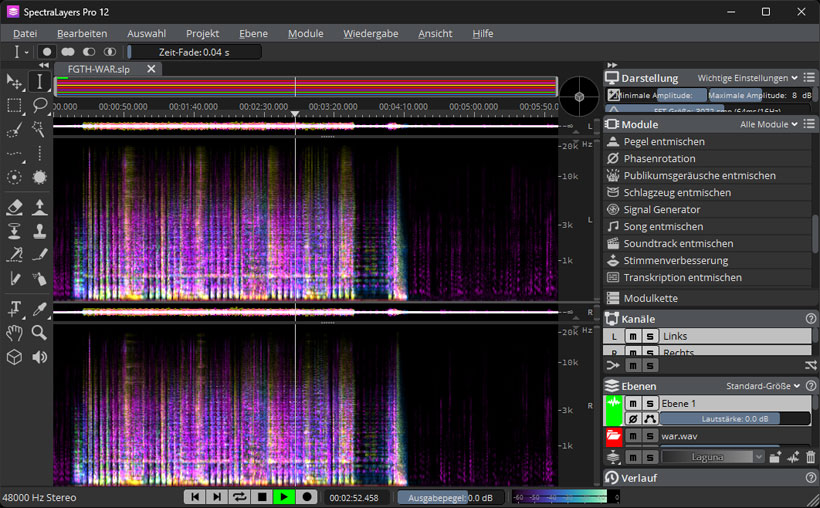Toggle phase inversion on Ebene 1

tap(633, 419)
